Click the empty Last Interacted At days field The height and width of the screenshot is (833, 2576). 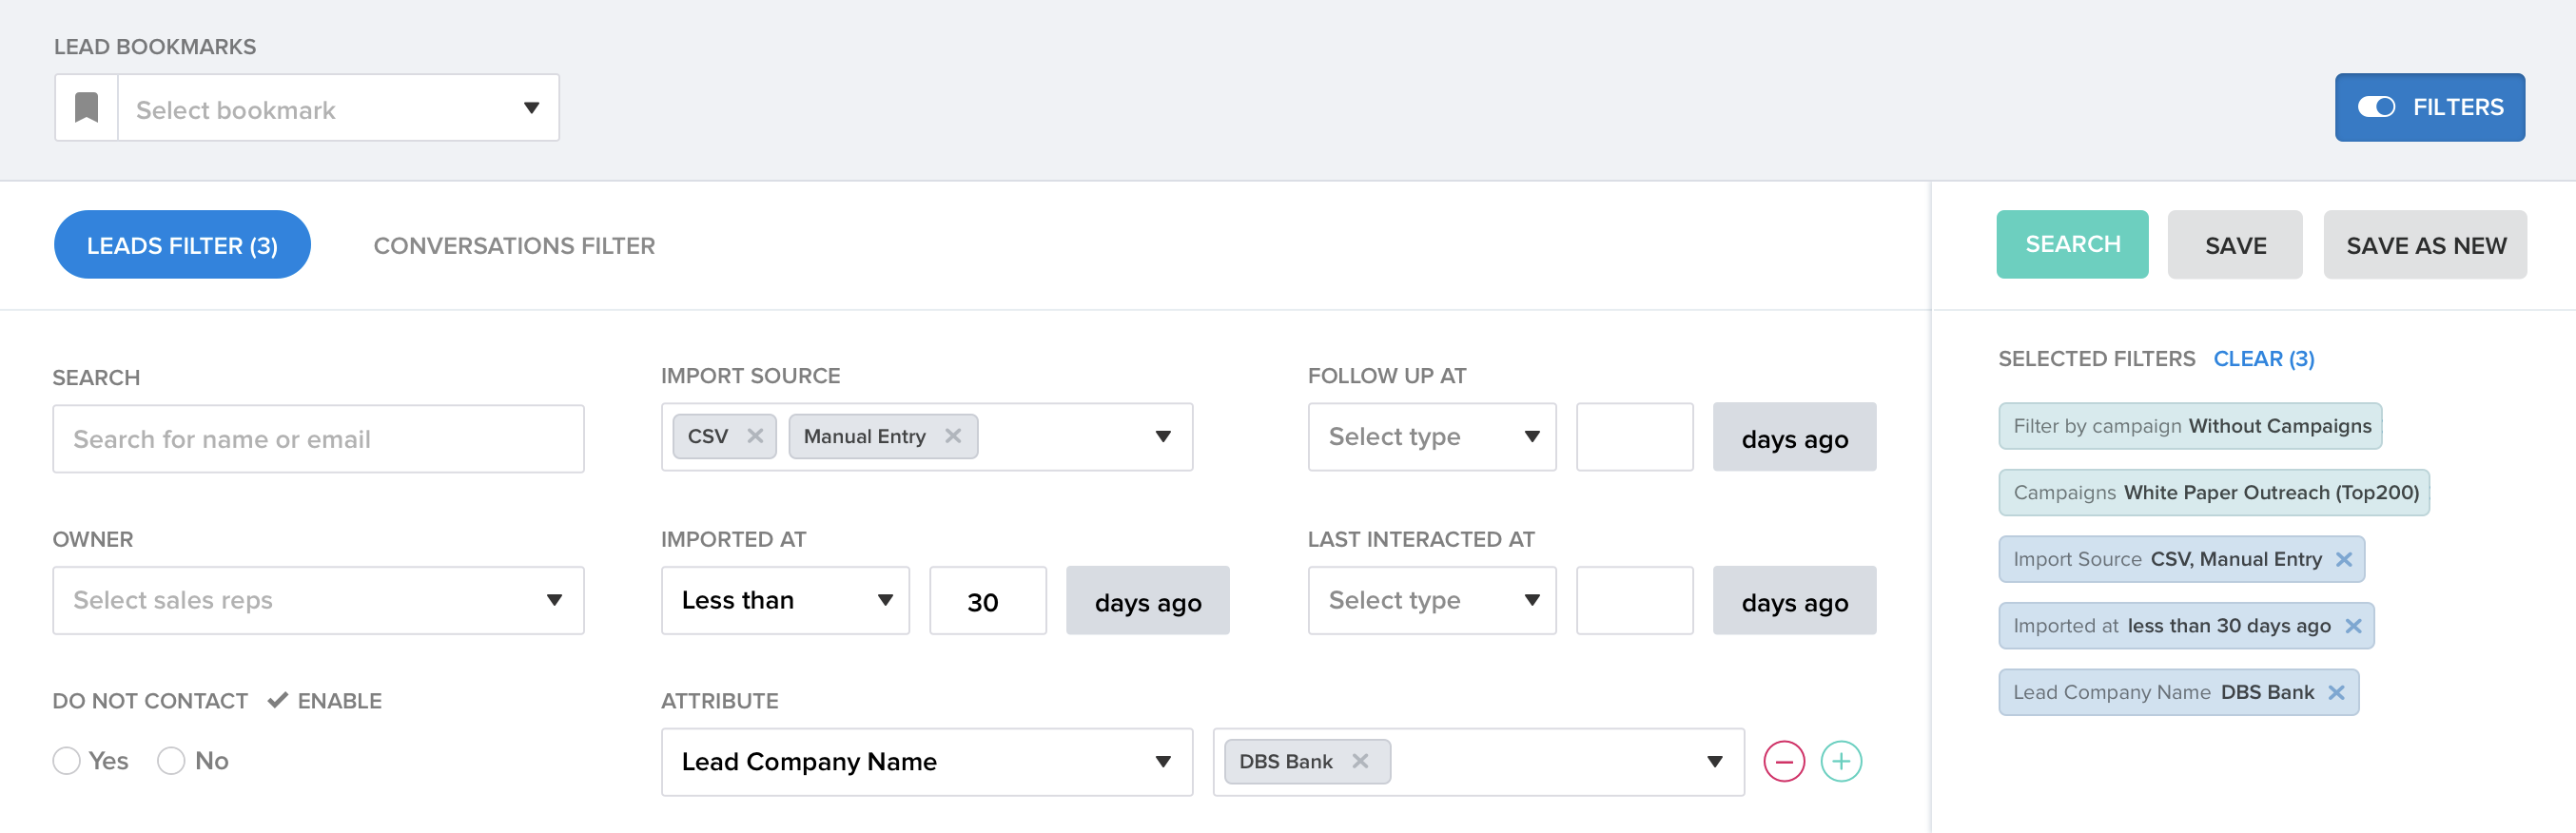click(x=1635, y=600)
